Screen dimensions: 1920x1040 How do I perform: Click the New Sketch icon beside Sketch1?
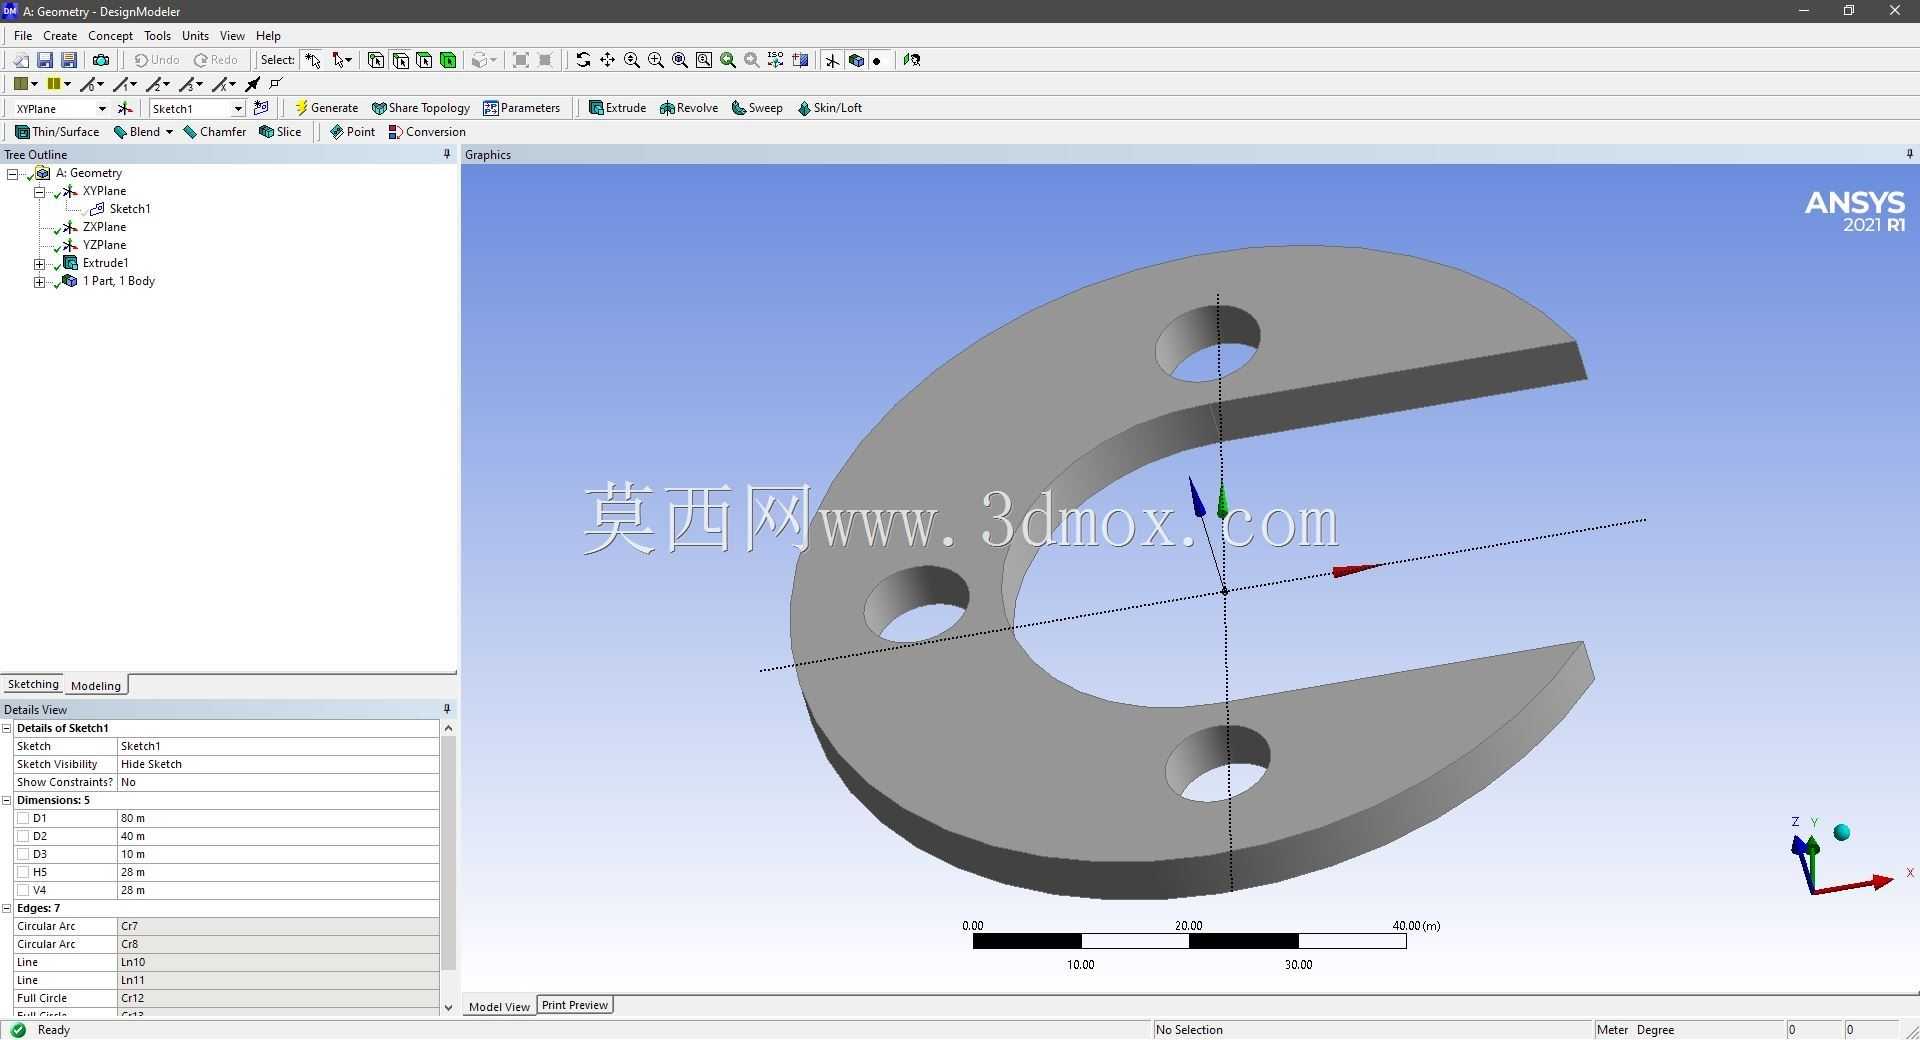(261, 108)
